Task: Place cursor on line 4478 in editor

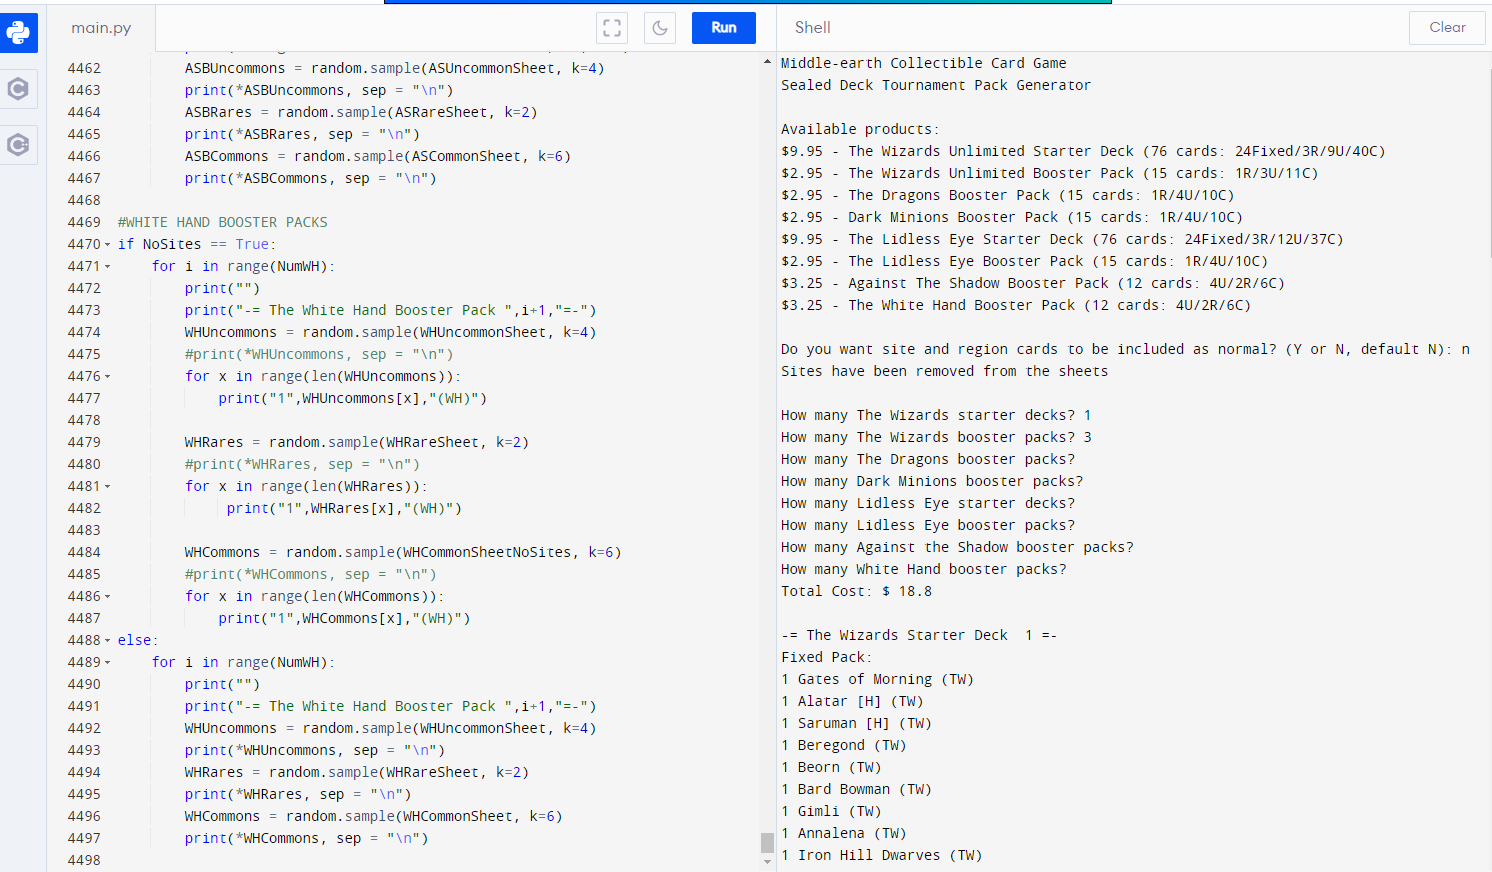Action: [400, 420]
